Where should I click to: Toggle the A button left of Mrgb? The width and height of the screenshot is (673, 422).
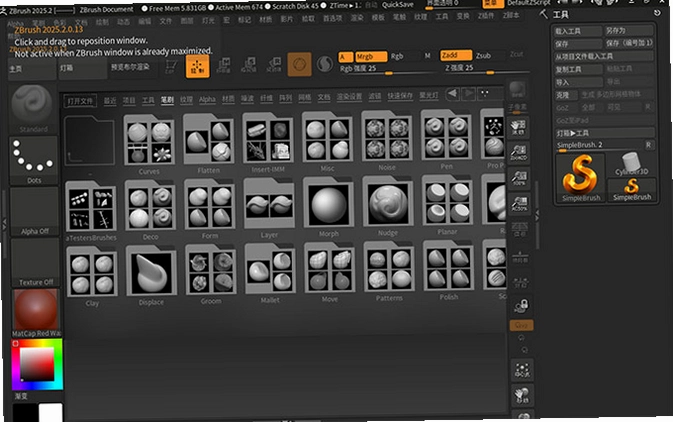pos(346,57)
